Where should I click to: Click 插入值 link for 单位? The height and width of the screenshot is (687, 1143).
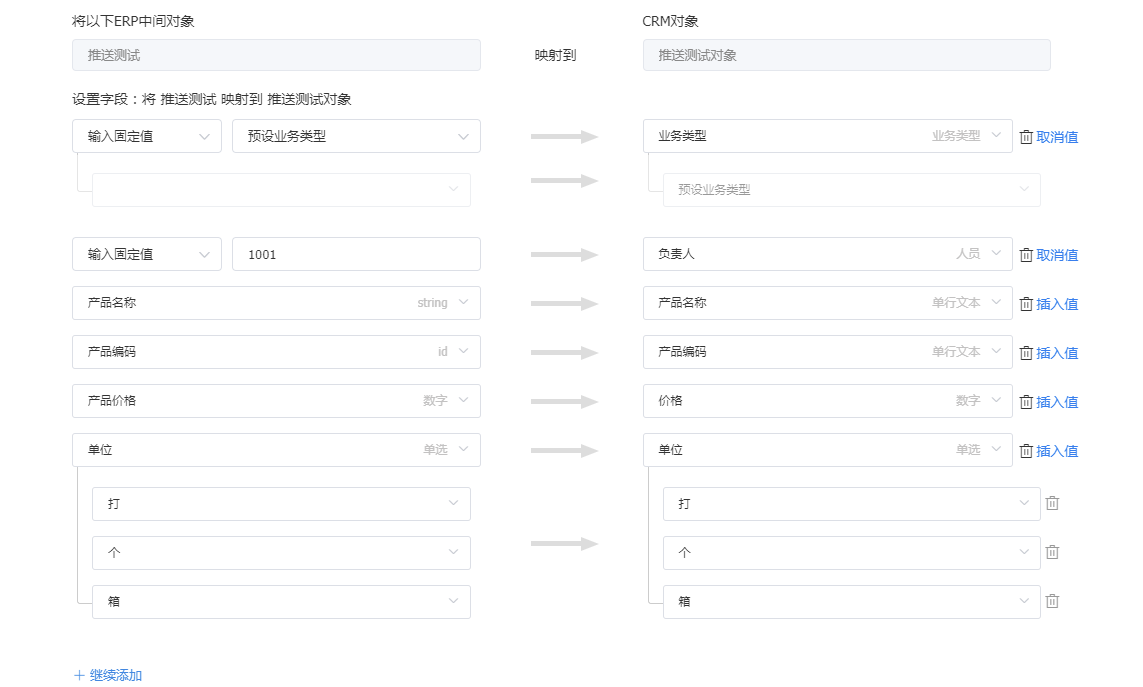[x=1057, y=451]
